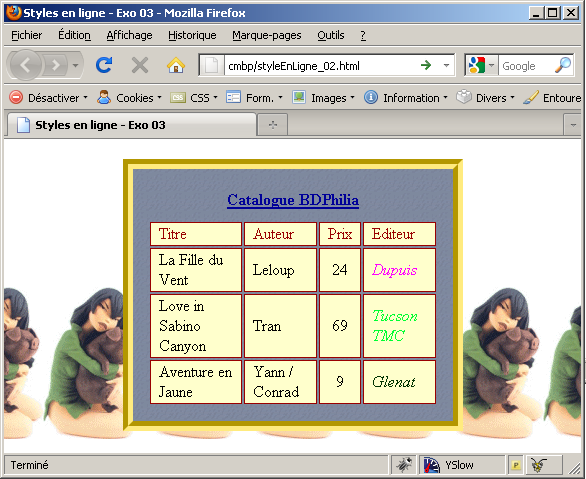
Task: Open the Marque-pages menu
Action: (267, 35)
